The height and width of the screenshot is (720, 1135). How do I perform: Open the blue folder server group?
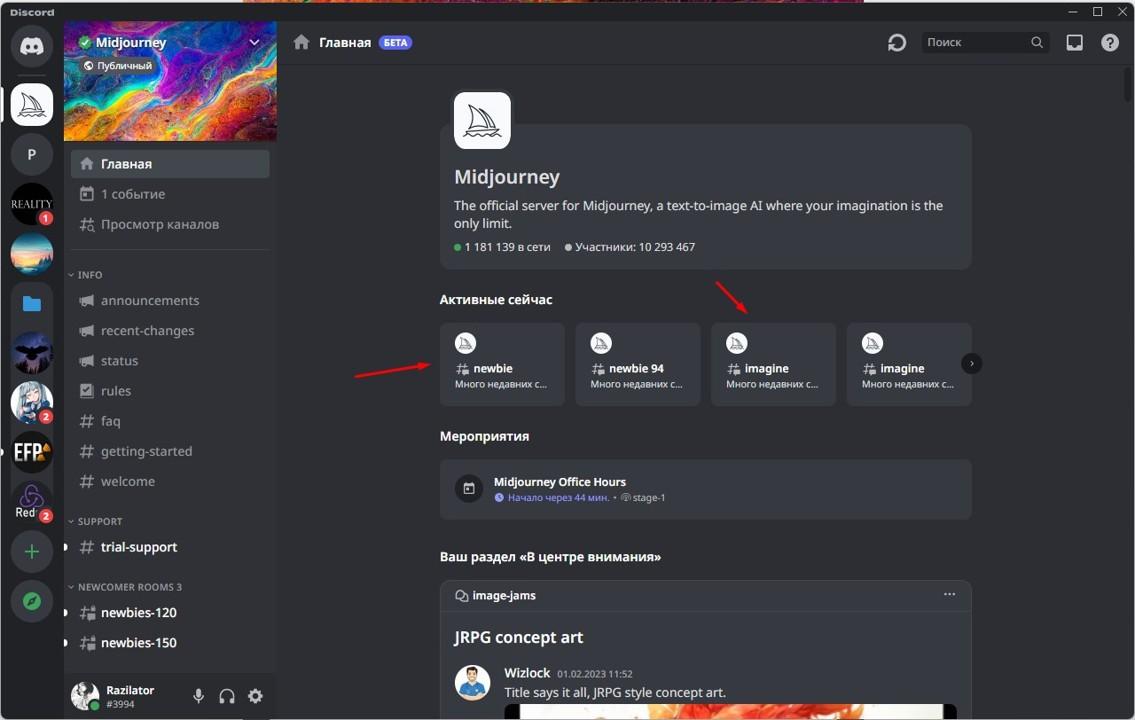pyautogui.click(x=32, y=303)
